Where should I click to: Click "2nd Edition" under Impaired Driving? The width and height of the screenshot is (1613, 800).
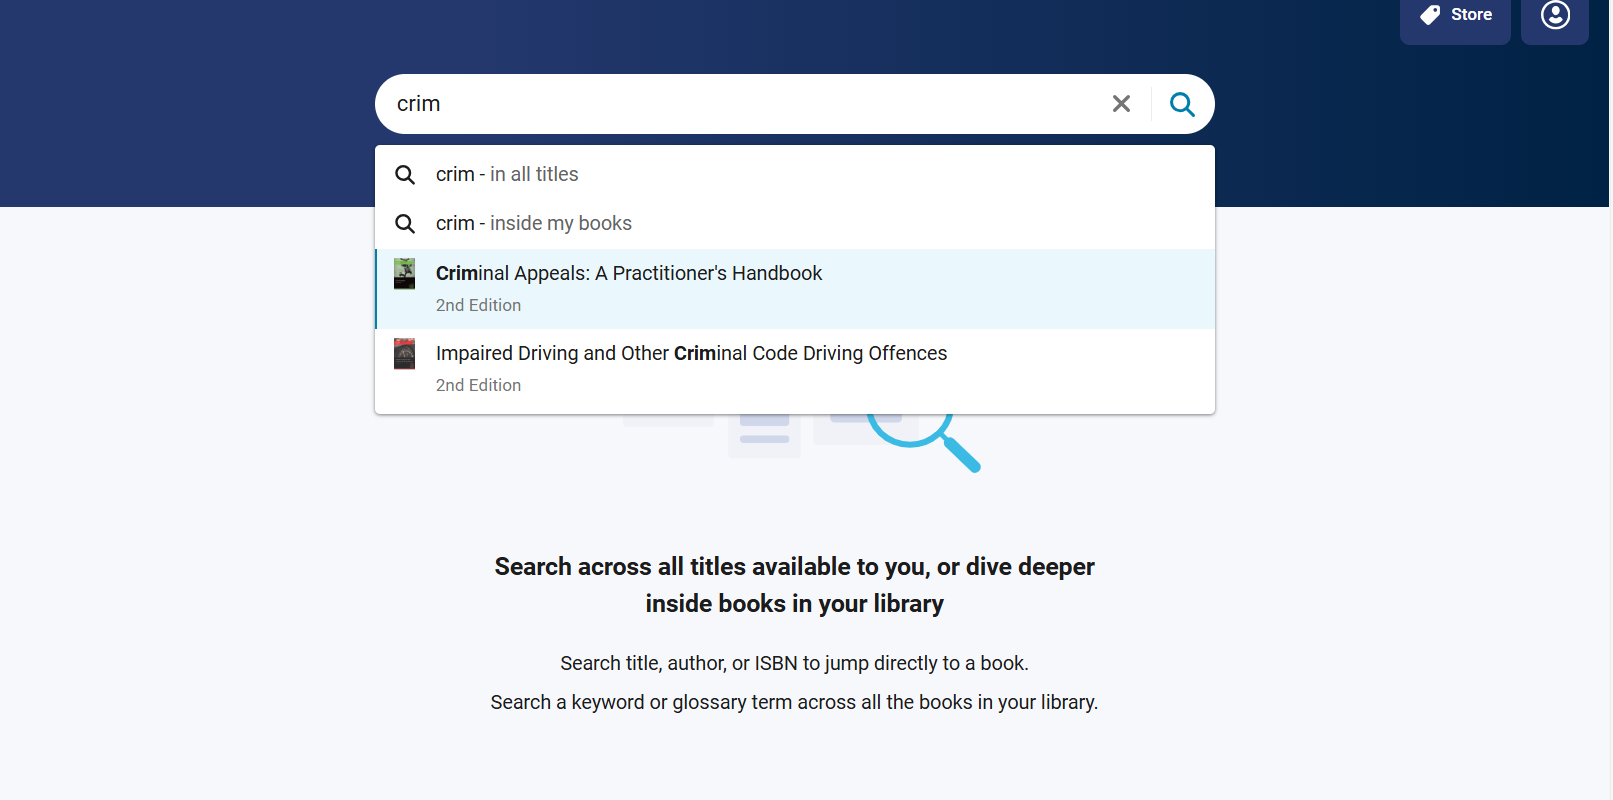point(478,386)
